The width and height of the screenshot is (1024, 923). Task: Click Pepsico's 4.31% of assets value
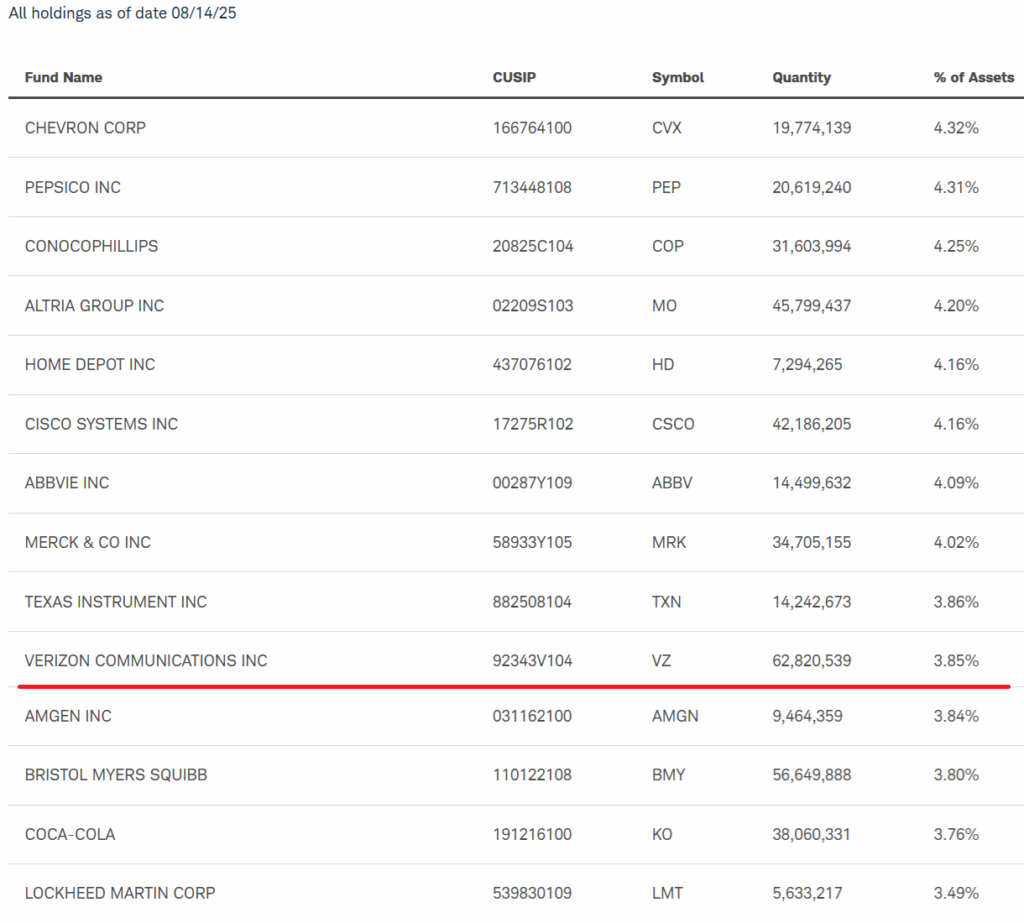click(x=956, y=187)
